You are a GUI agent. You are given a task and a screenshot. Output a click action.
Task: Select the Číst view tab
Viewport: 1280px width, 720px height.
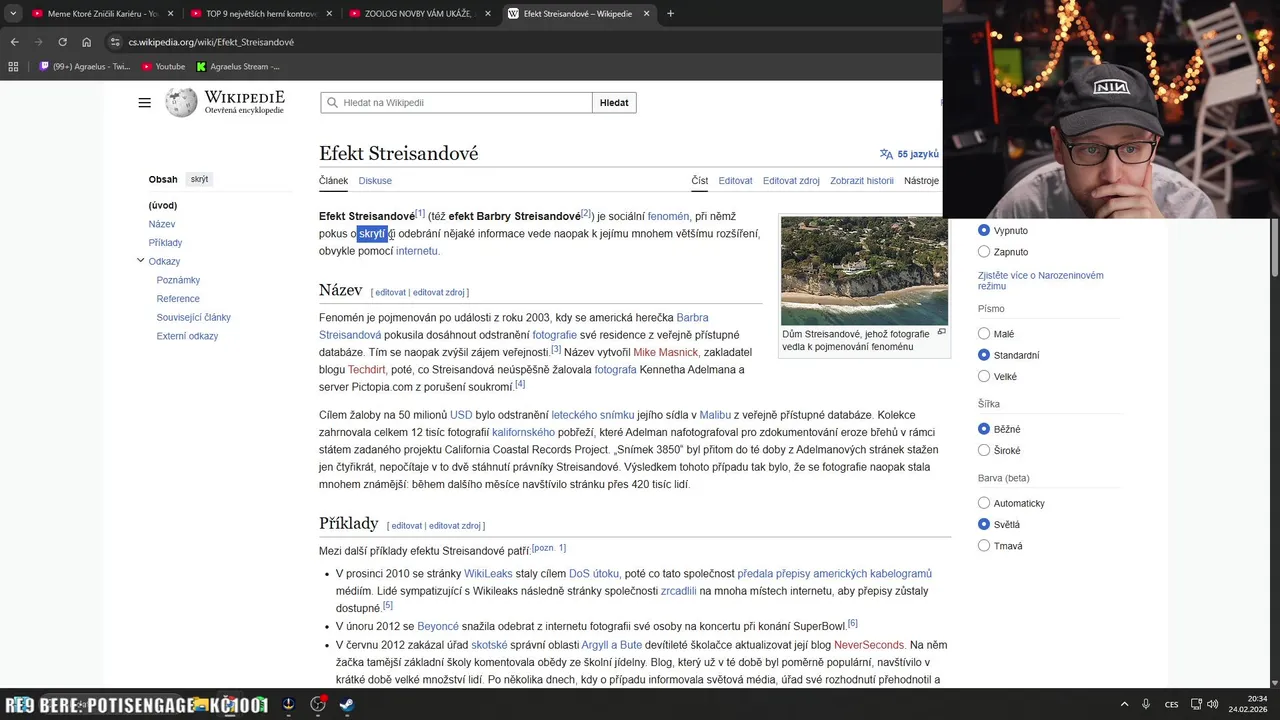pyautogui.click(x=699, y=181)
